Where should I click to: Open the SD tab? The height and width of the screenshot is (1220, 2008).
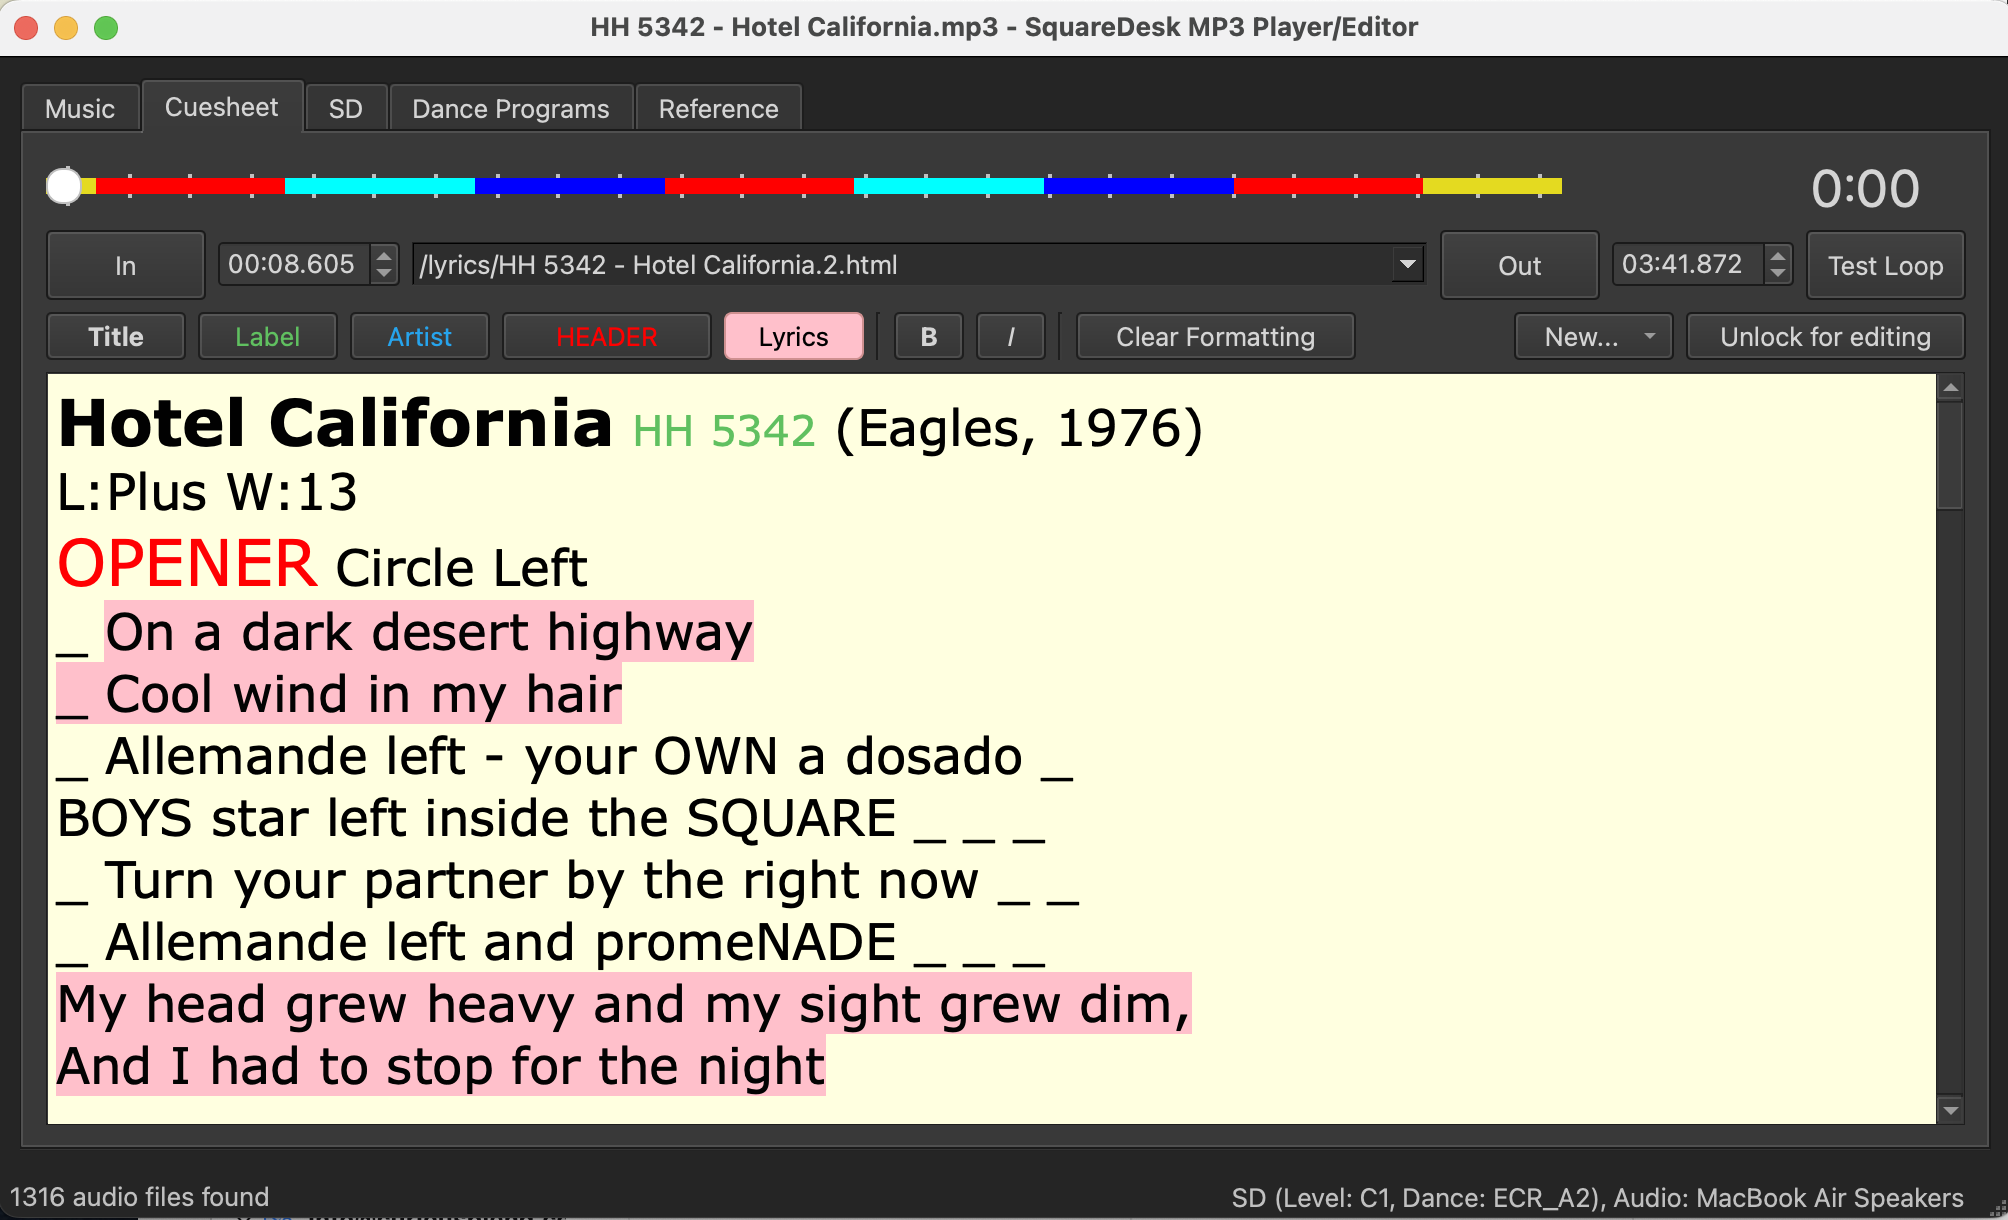coord(345,108)
